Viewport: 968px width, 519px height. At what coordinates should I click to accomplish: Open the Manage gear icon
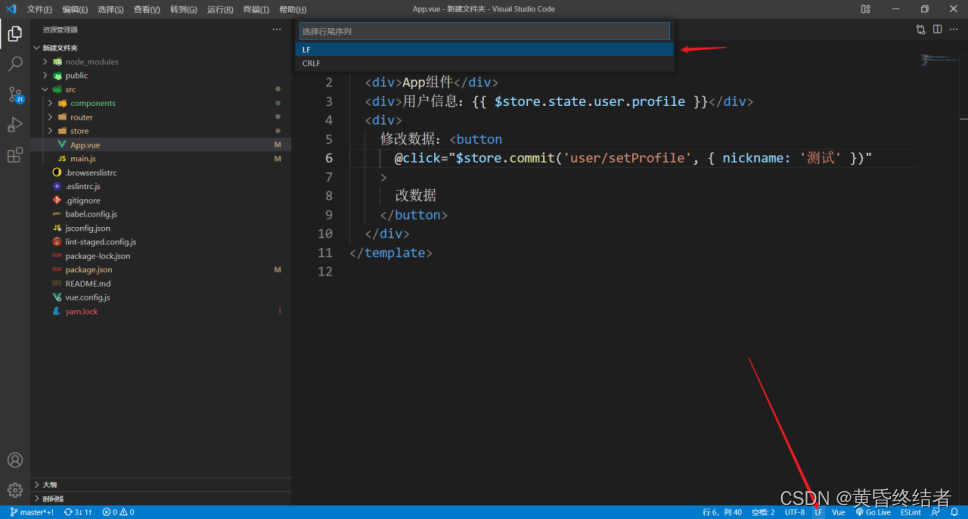15,490
